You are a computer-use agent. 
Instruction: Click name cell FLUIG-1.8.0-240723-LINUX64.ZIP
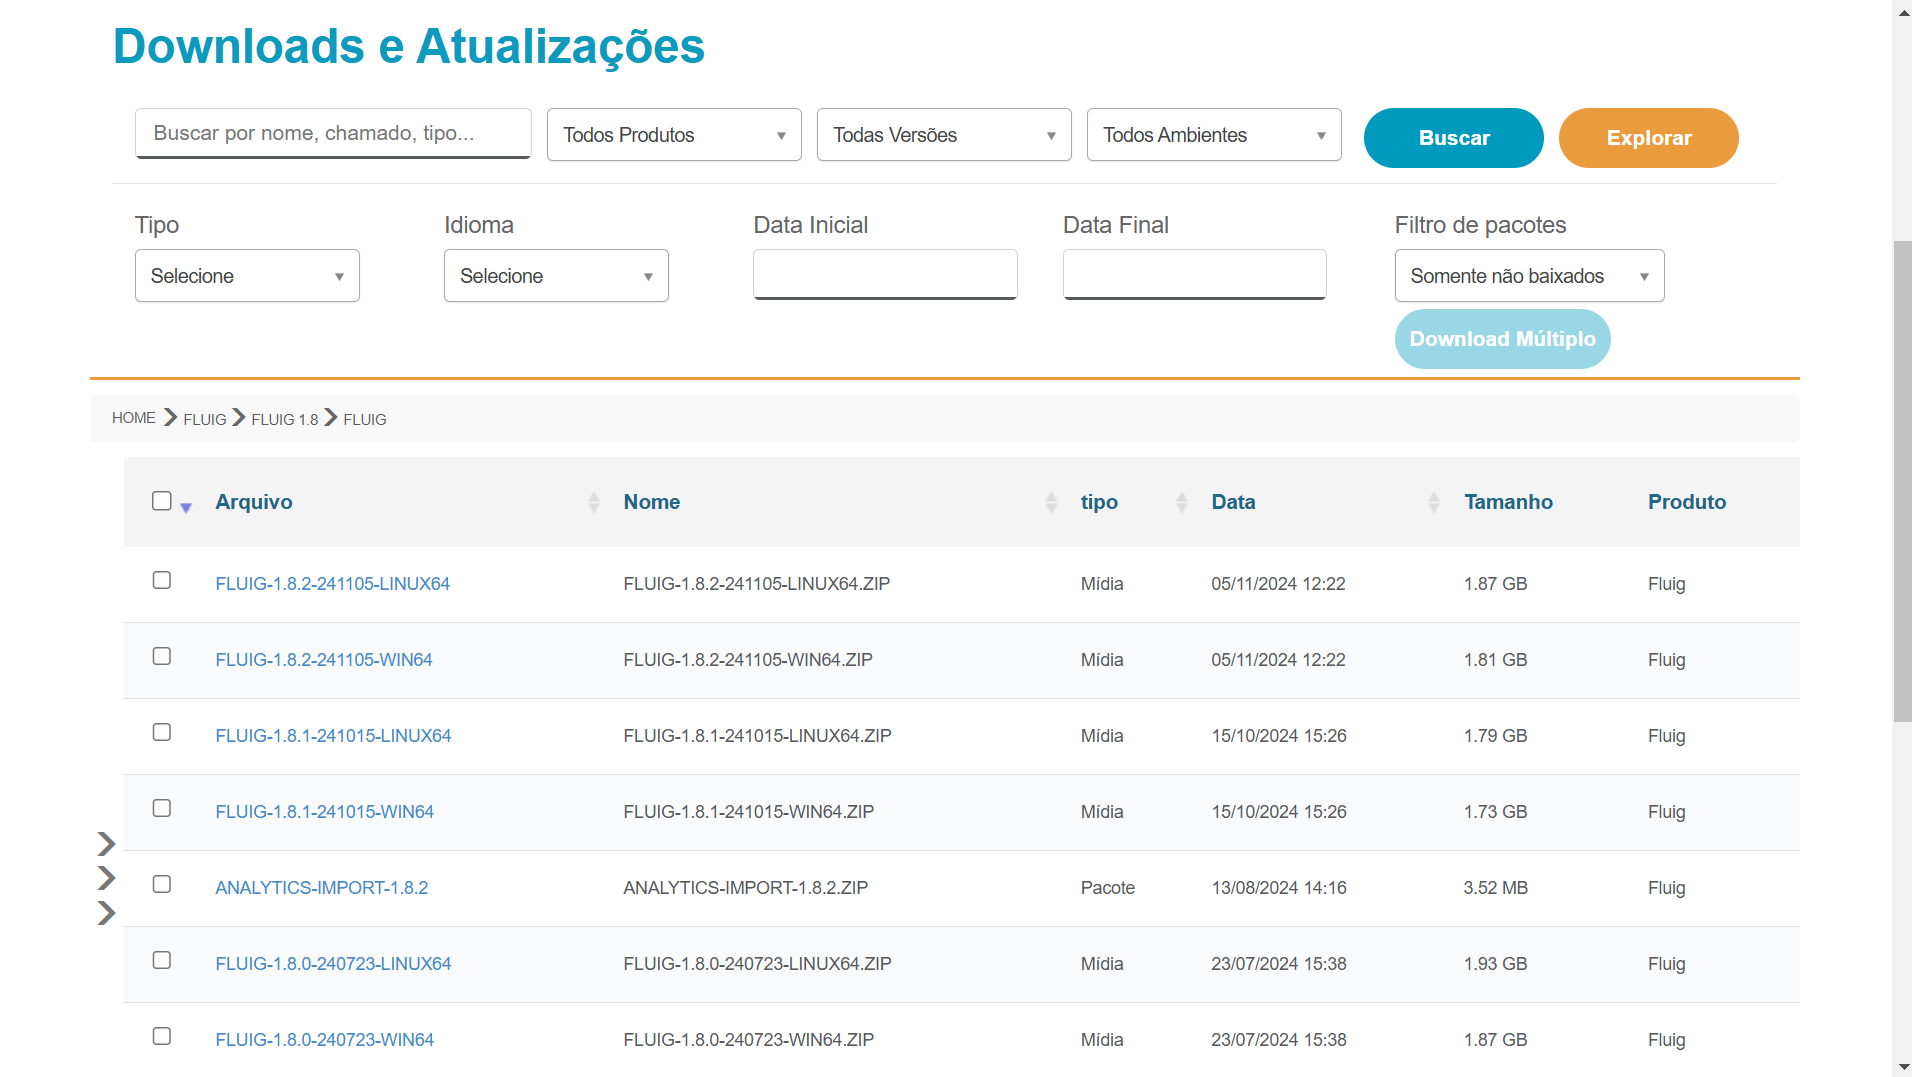(758, 964)
